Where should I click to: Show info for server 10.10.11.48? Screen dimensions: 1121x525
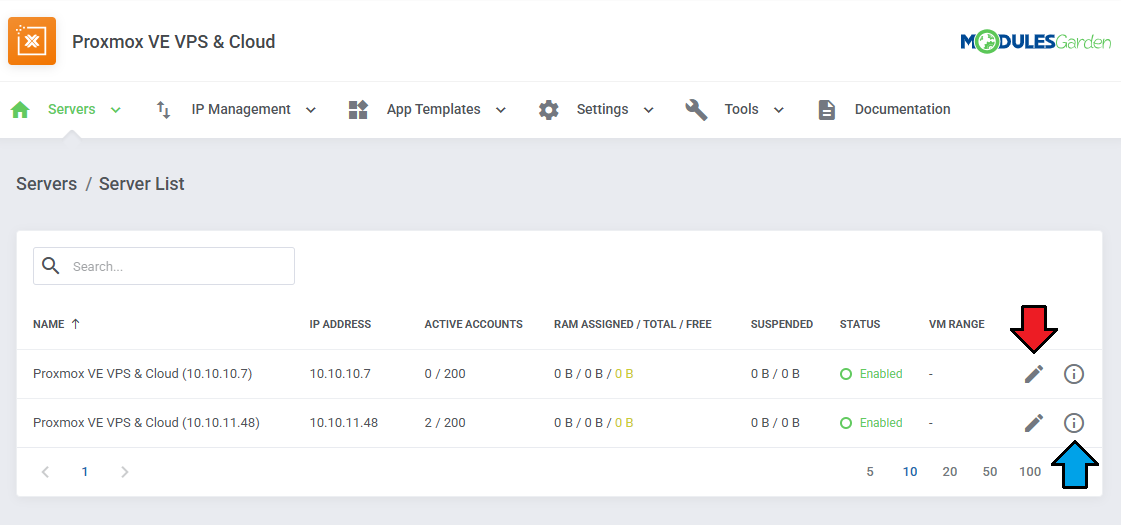click(x=1074, y=423)
